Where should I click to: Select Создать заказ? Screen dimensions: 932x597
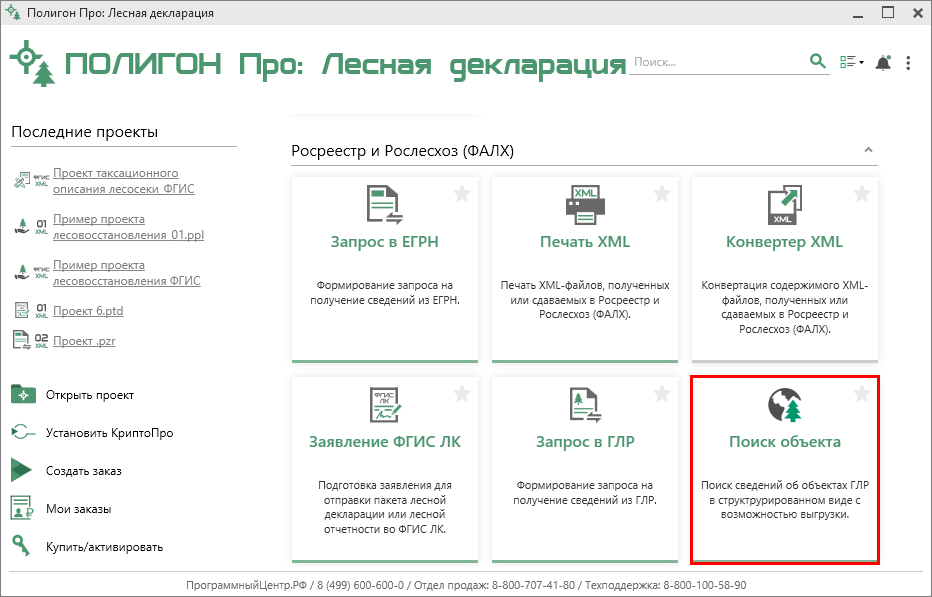pos(84,471)
